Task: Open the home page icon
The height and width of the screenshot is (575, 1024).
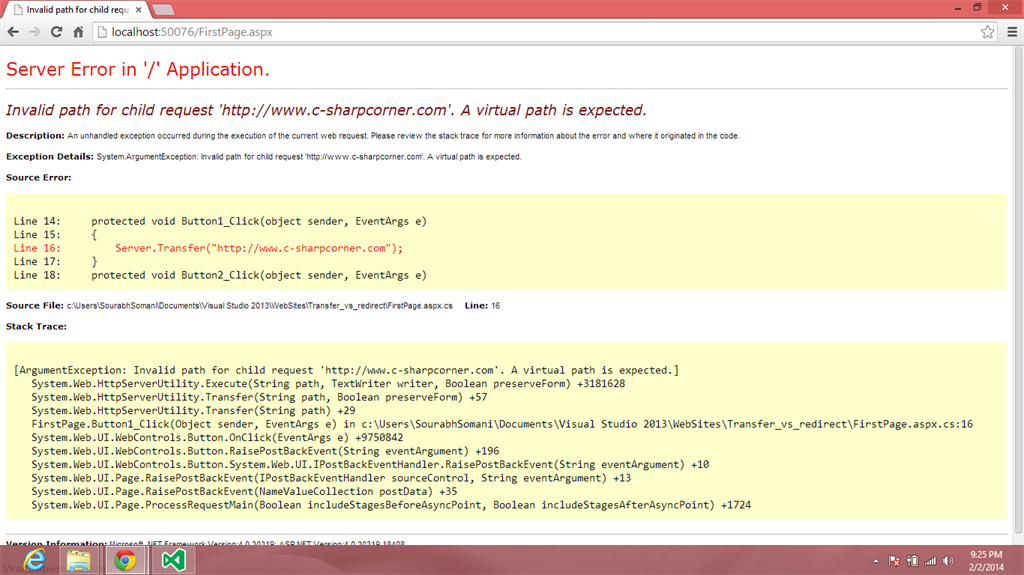Action: tap(78, 32)
